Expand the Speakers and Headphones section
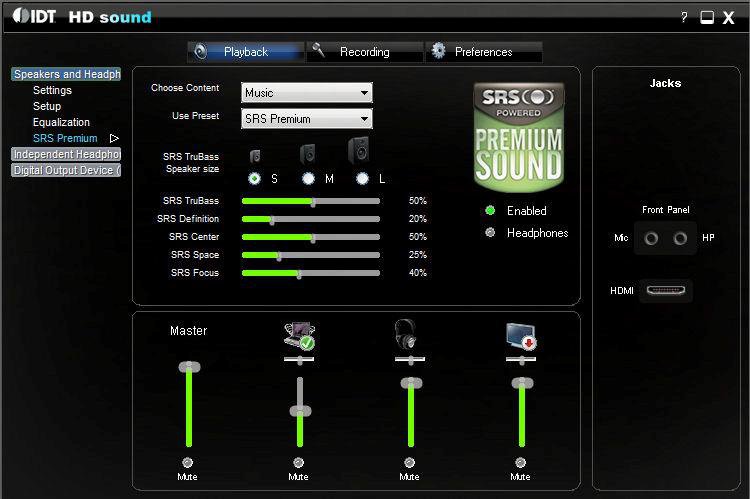Screen dimensions: 750x499 66,74
